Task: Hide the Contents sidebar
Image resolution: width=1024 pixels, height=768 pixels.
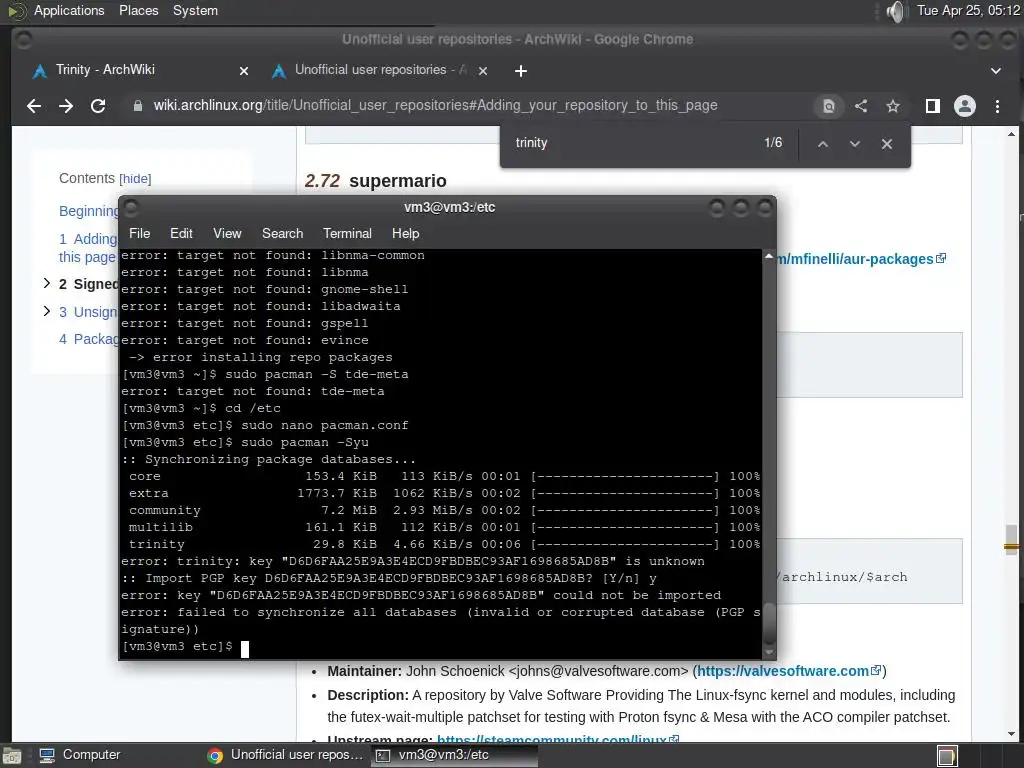Action: click(x=135, y=179)
